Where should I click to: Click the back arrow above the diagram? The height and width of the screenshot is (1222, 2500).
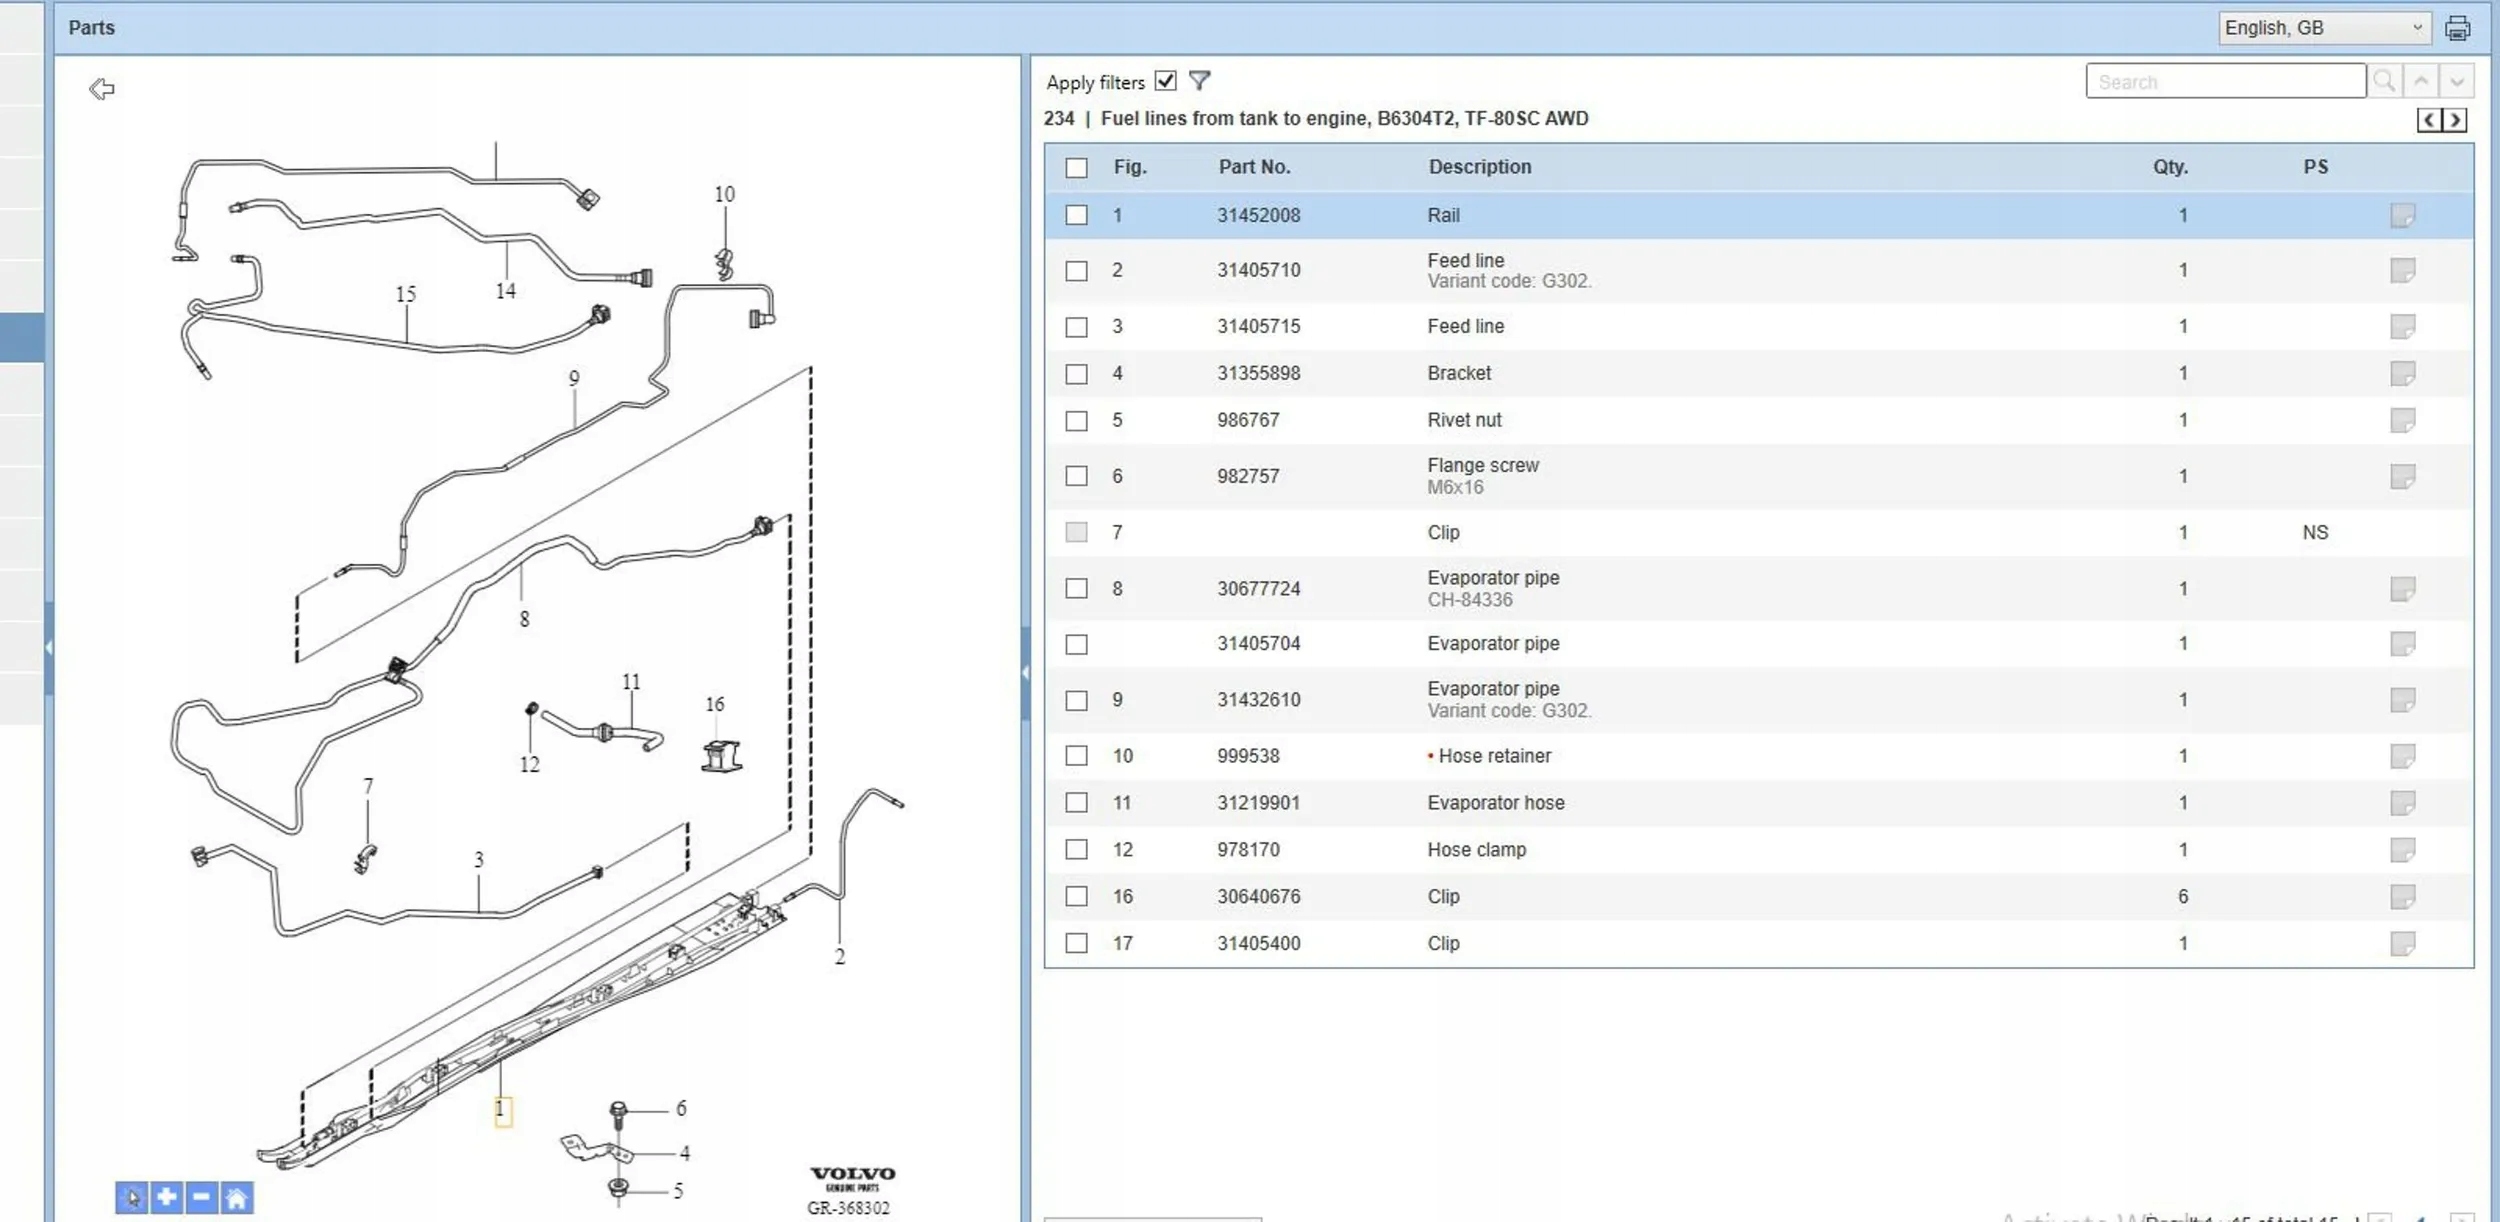click(102, 90)
